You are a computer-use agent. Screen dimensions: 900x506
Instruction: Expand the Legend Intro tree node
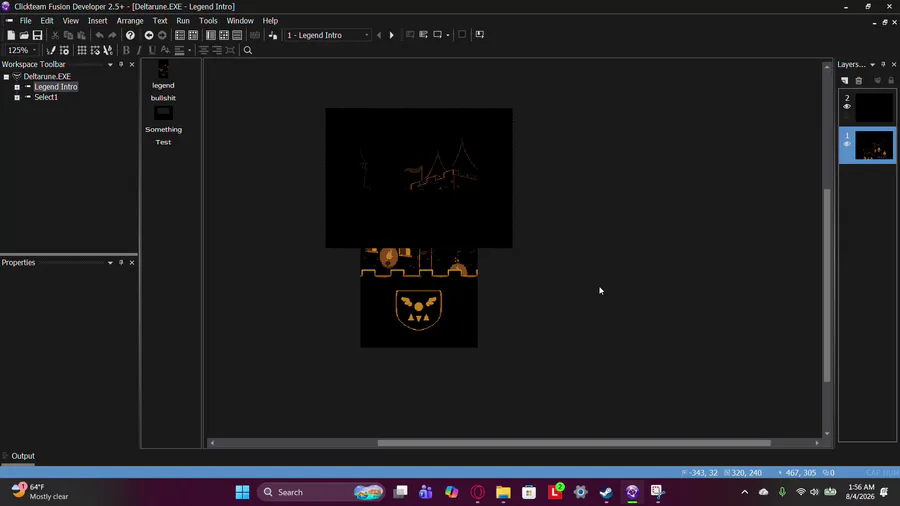[17, 87]
